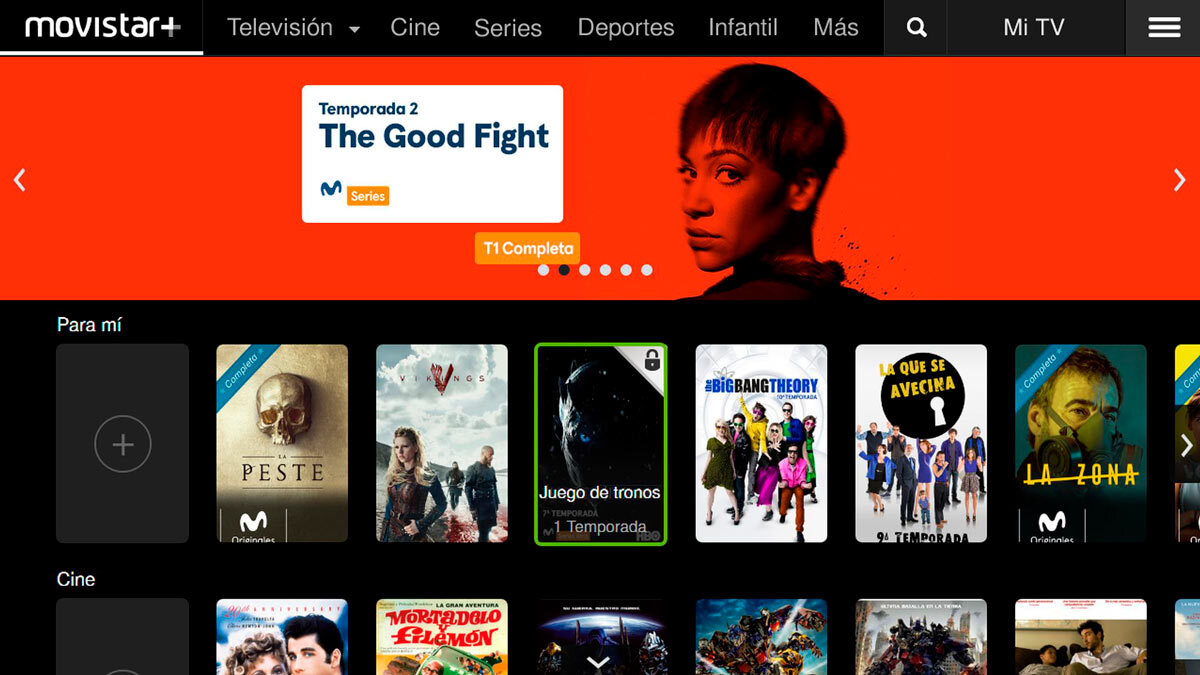The width and height of the screenshot is (1200, 675).
Task: Open the Deportes menu item
Action: 626,28
